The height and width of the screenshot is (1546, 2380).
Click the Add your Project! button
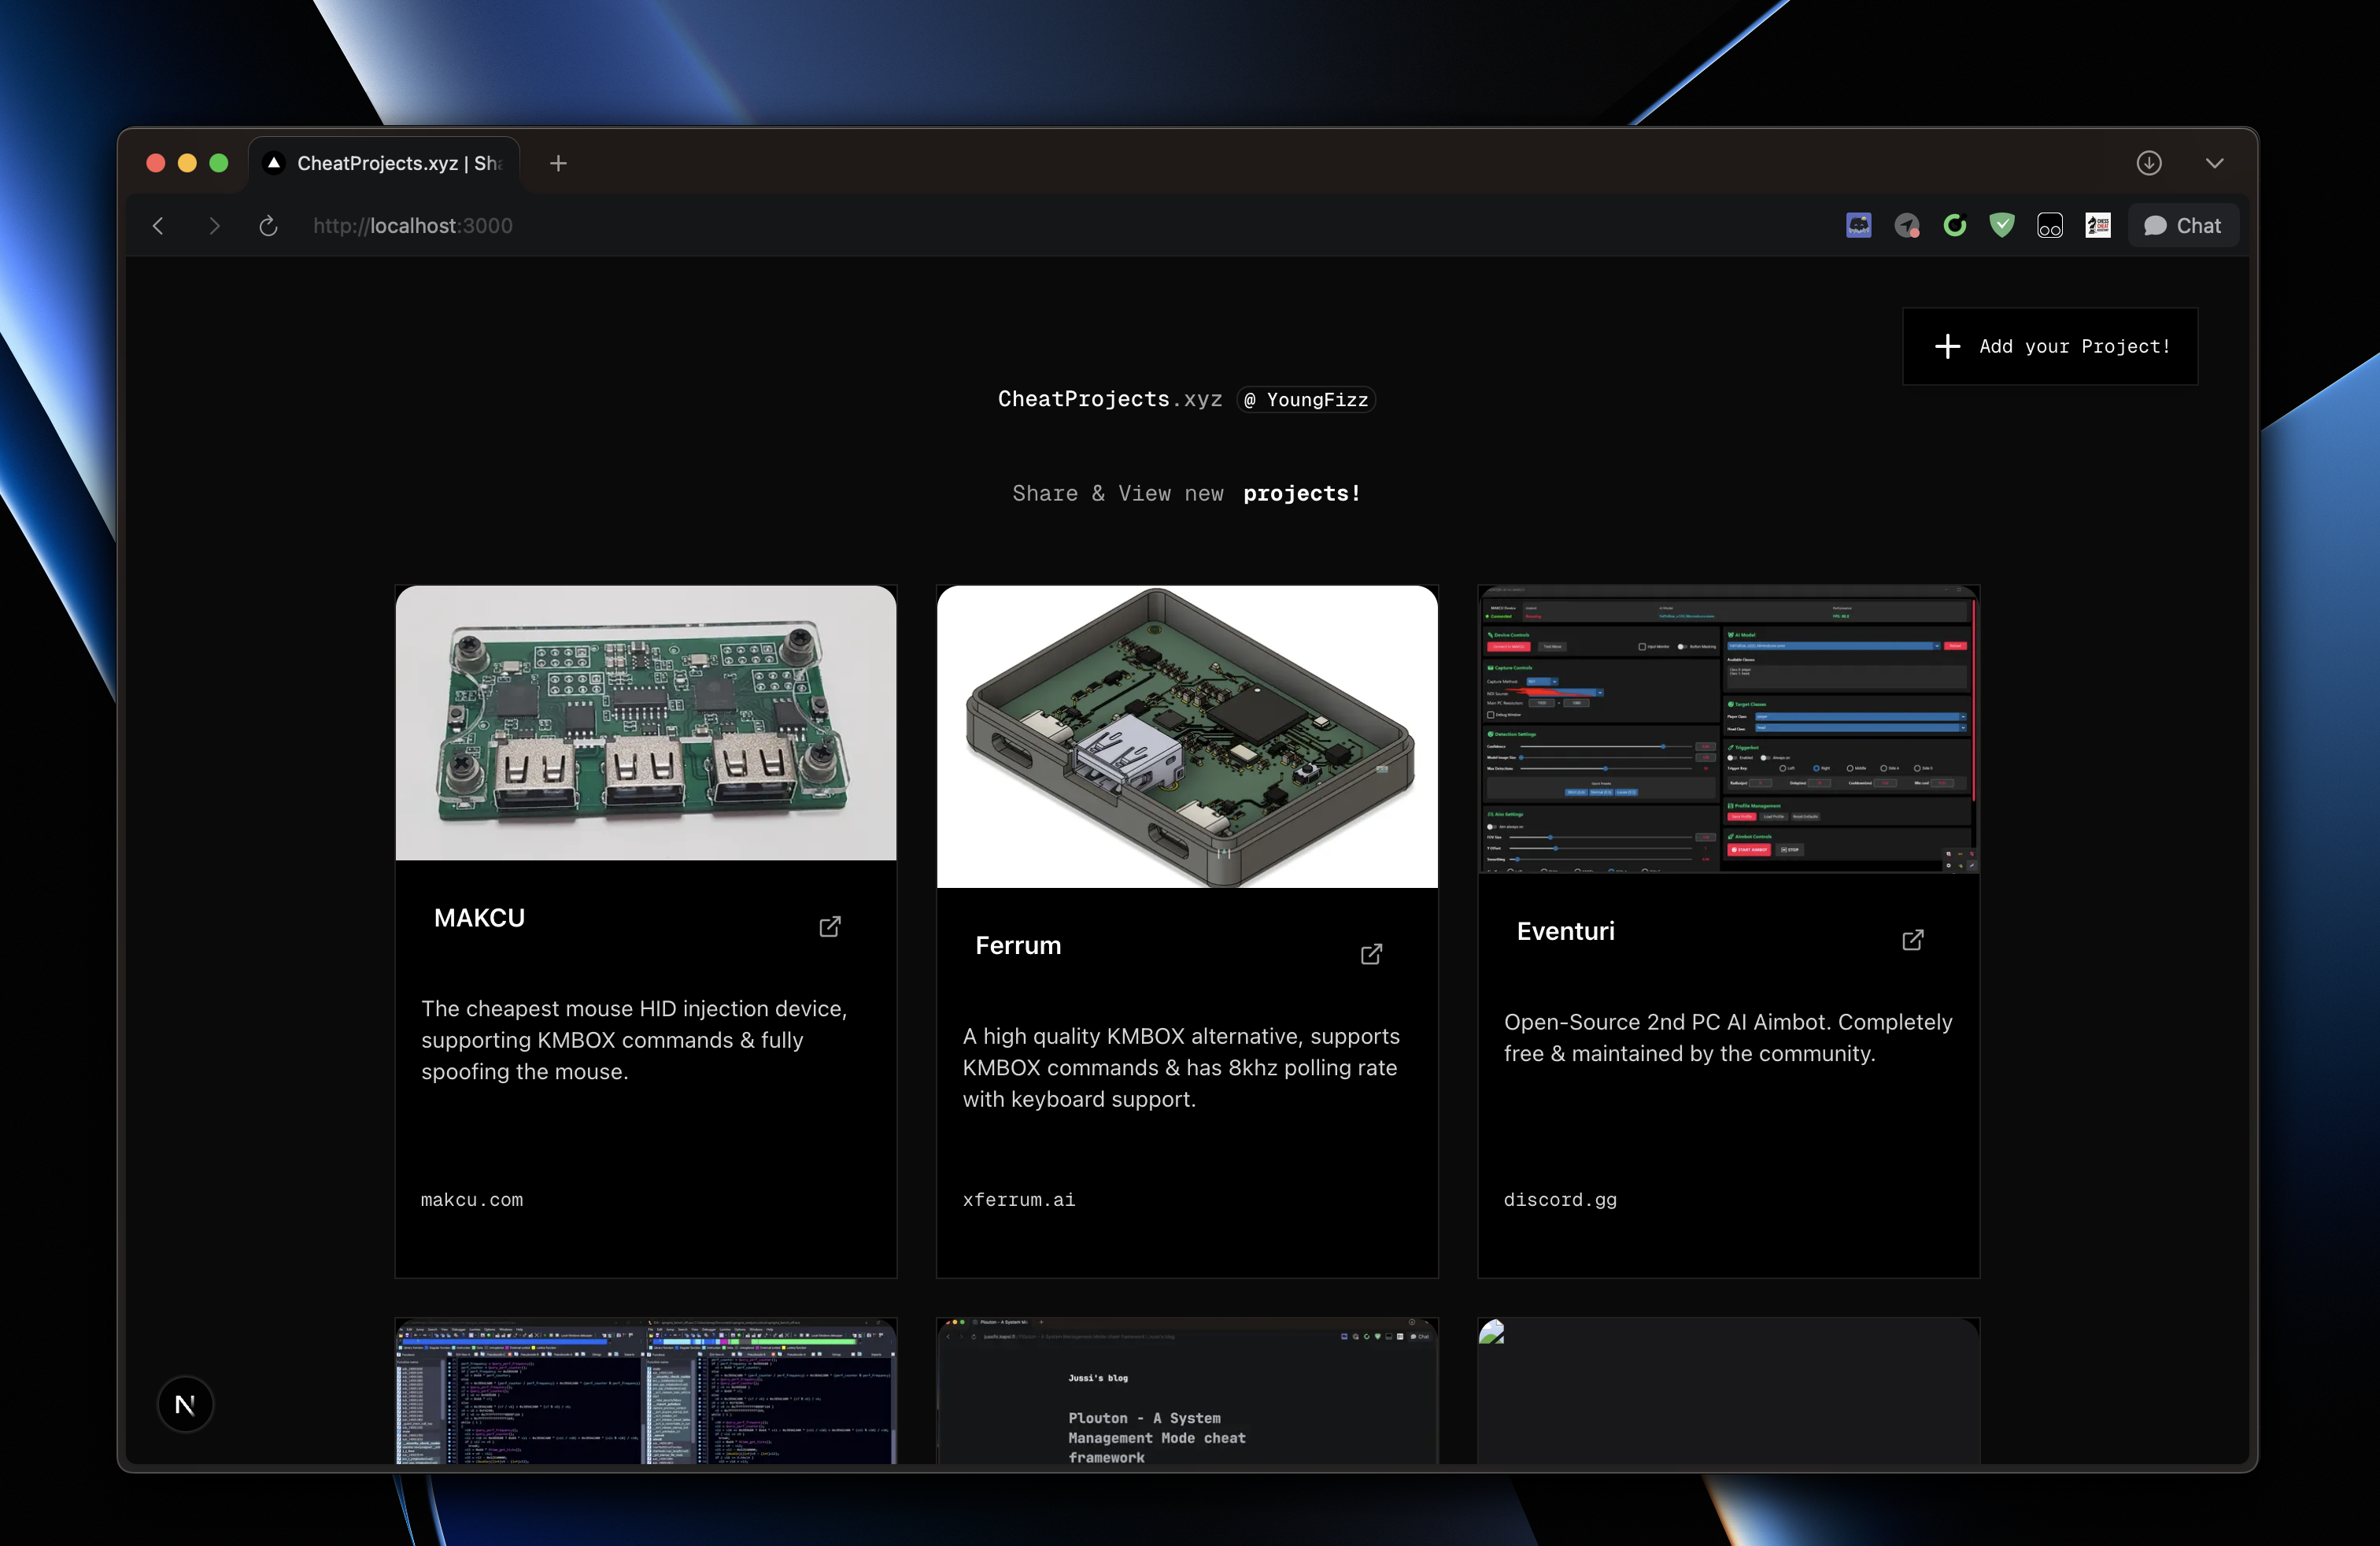[2050, 346]
